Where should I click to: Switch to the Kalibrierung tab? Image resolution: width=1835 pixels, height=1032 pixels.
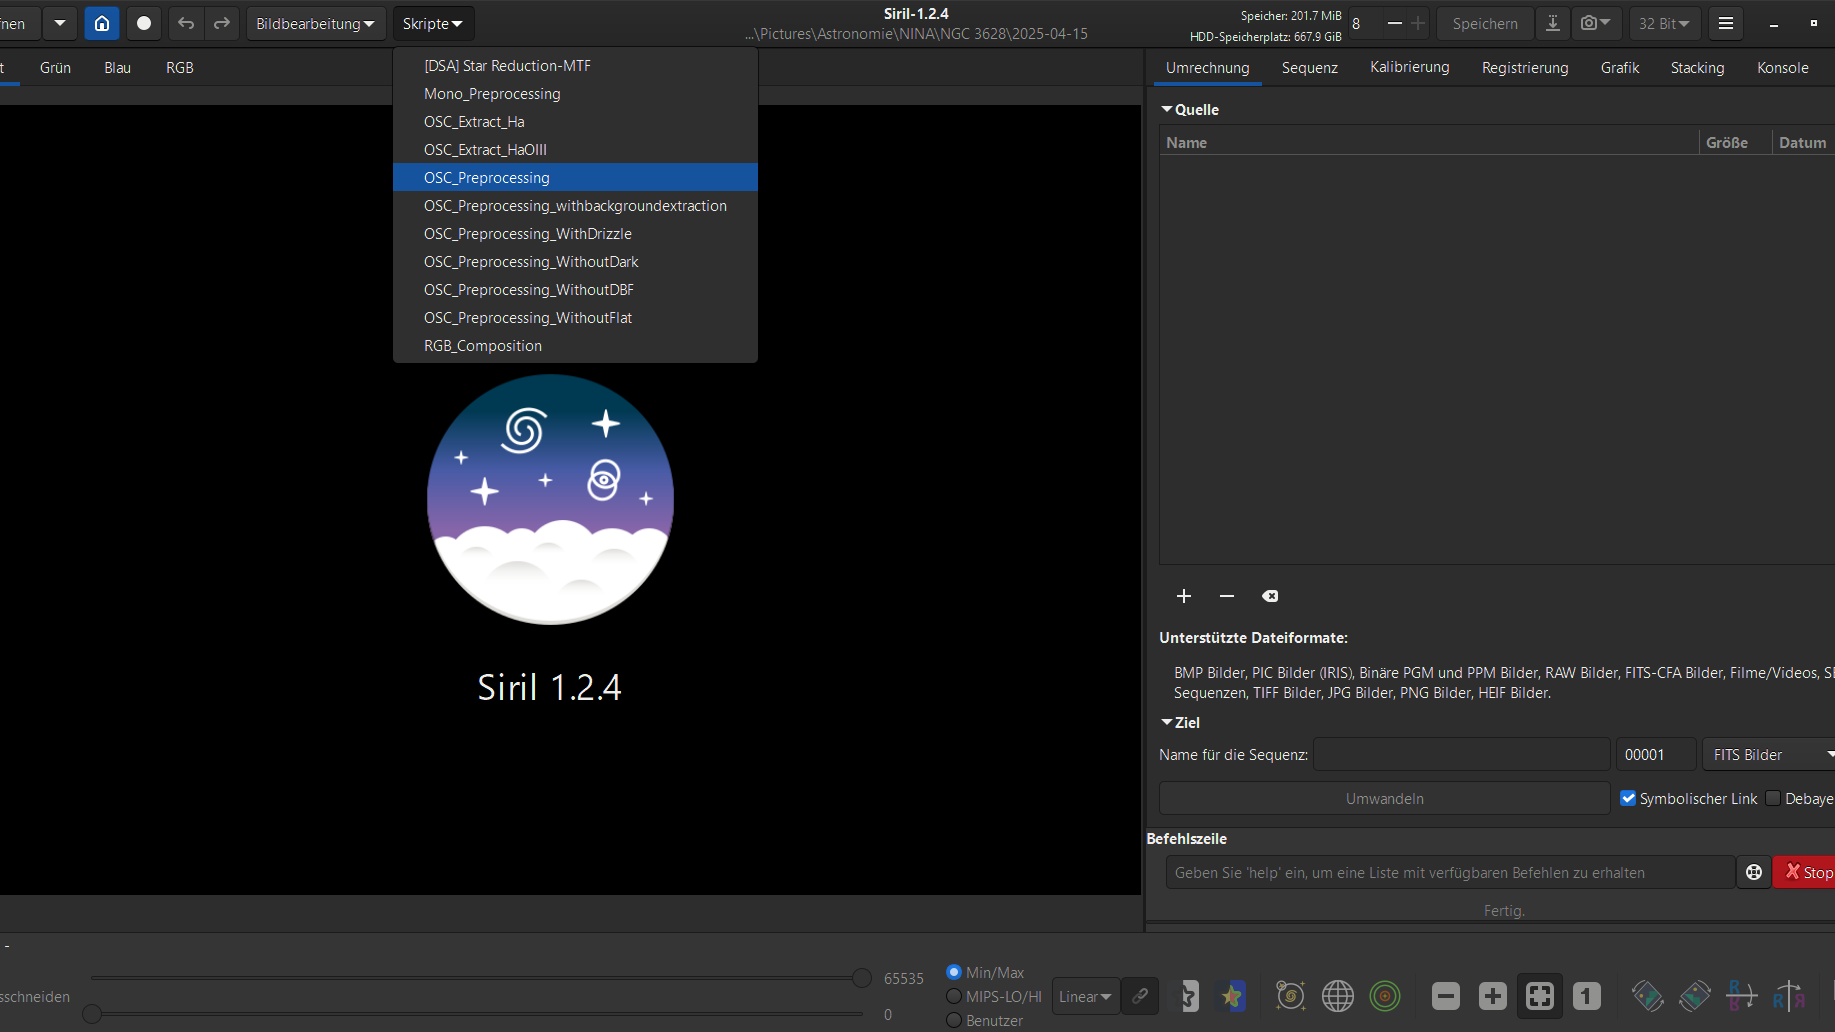click(x=1409, y=67)
